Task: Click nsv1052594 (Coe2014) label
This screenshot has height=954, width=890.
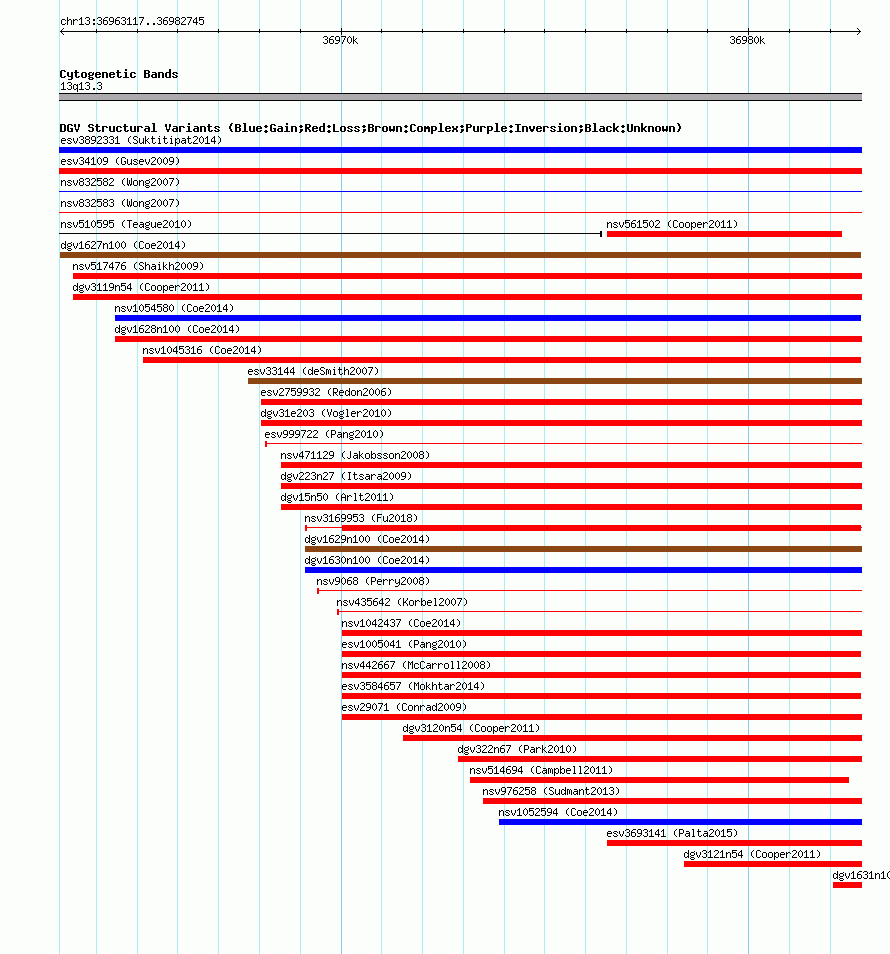Action: tap(558, 812)
